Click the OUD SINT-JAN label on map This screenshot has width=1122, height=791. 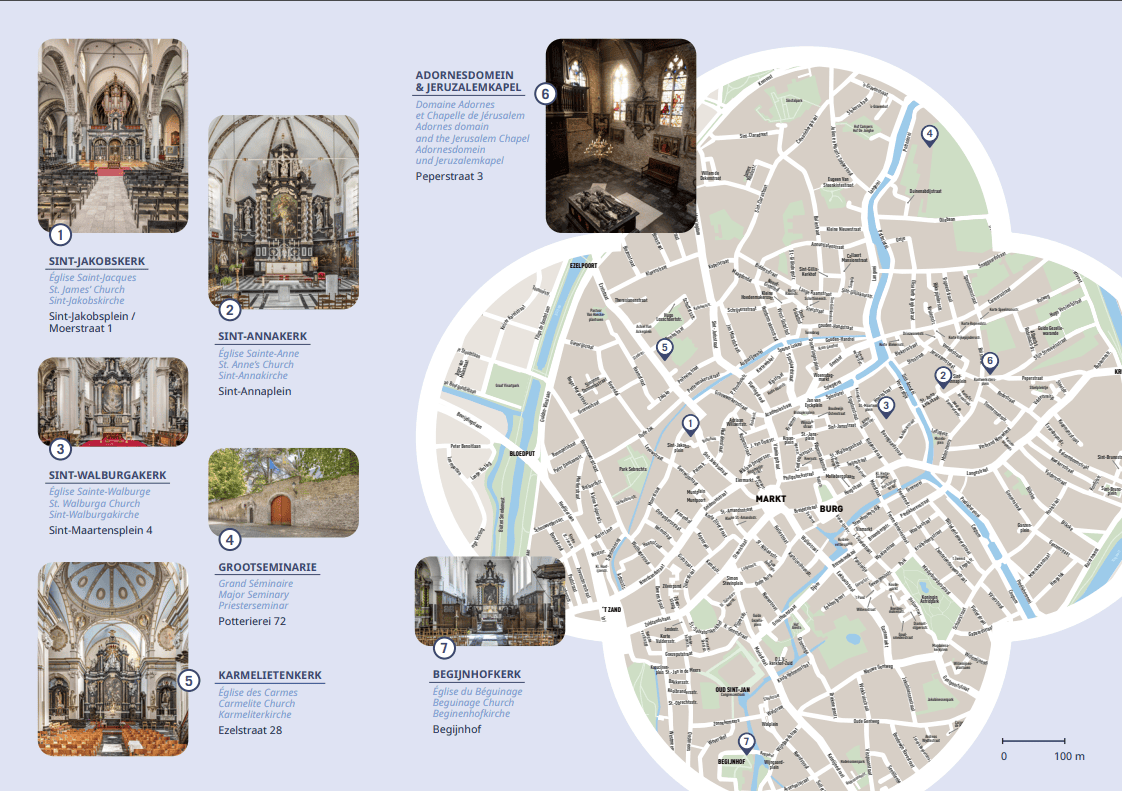point(733,690)
